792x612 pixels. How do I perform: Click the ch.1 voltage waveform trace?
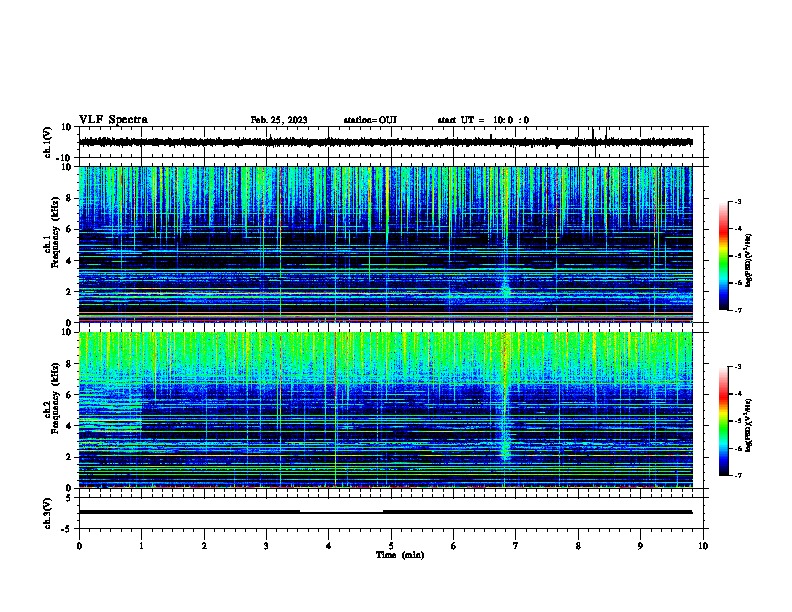[x=385, y=142]
